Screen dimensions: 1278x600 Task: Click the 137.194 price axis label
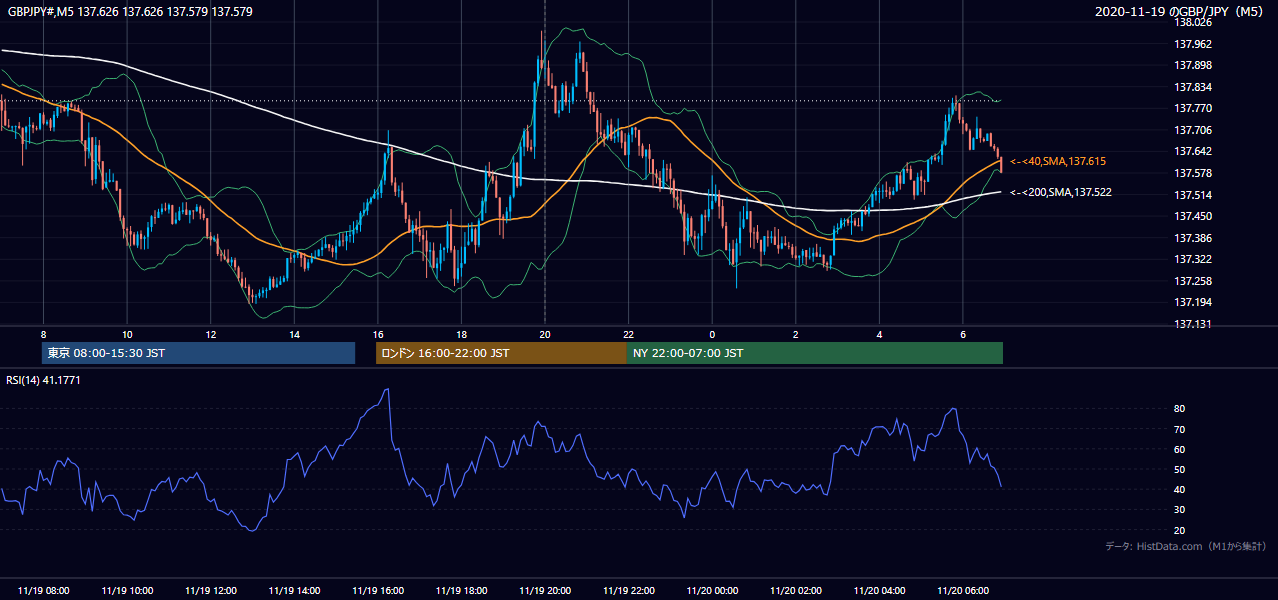(1192, 302)
